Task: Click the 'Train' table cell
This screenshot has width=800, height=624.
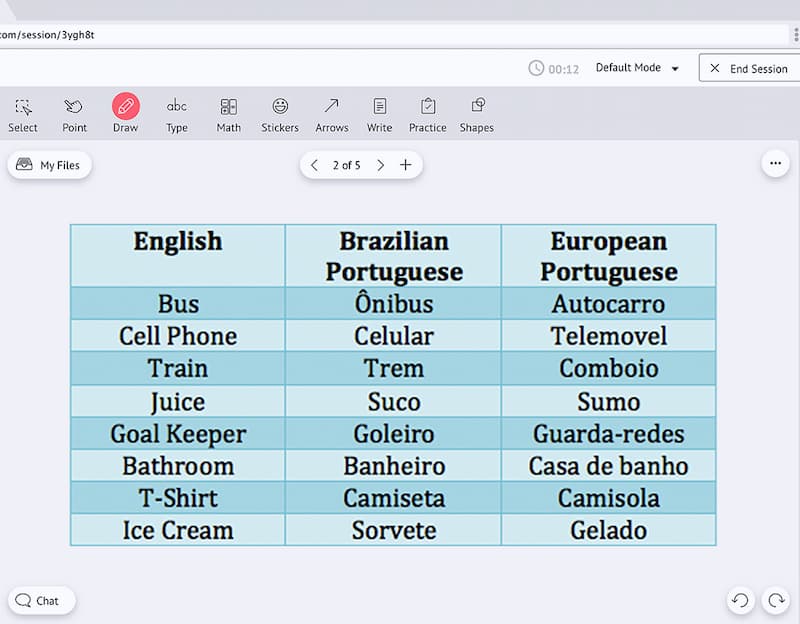Action: click(x=178, y=368)
